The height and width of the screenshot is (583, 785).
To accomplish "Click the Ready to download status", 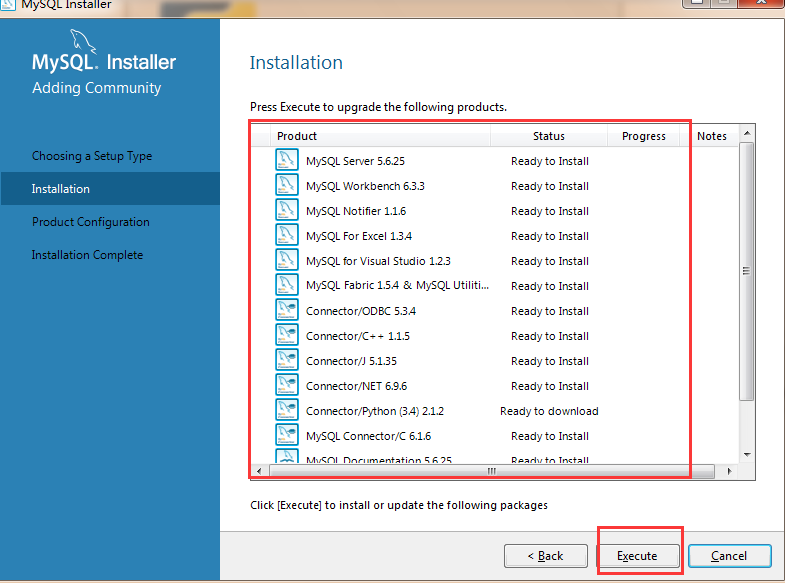I will click(549, 411).
